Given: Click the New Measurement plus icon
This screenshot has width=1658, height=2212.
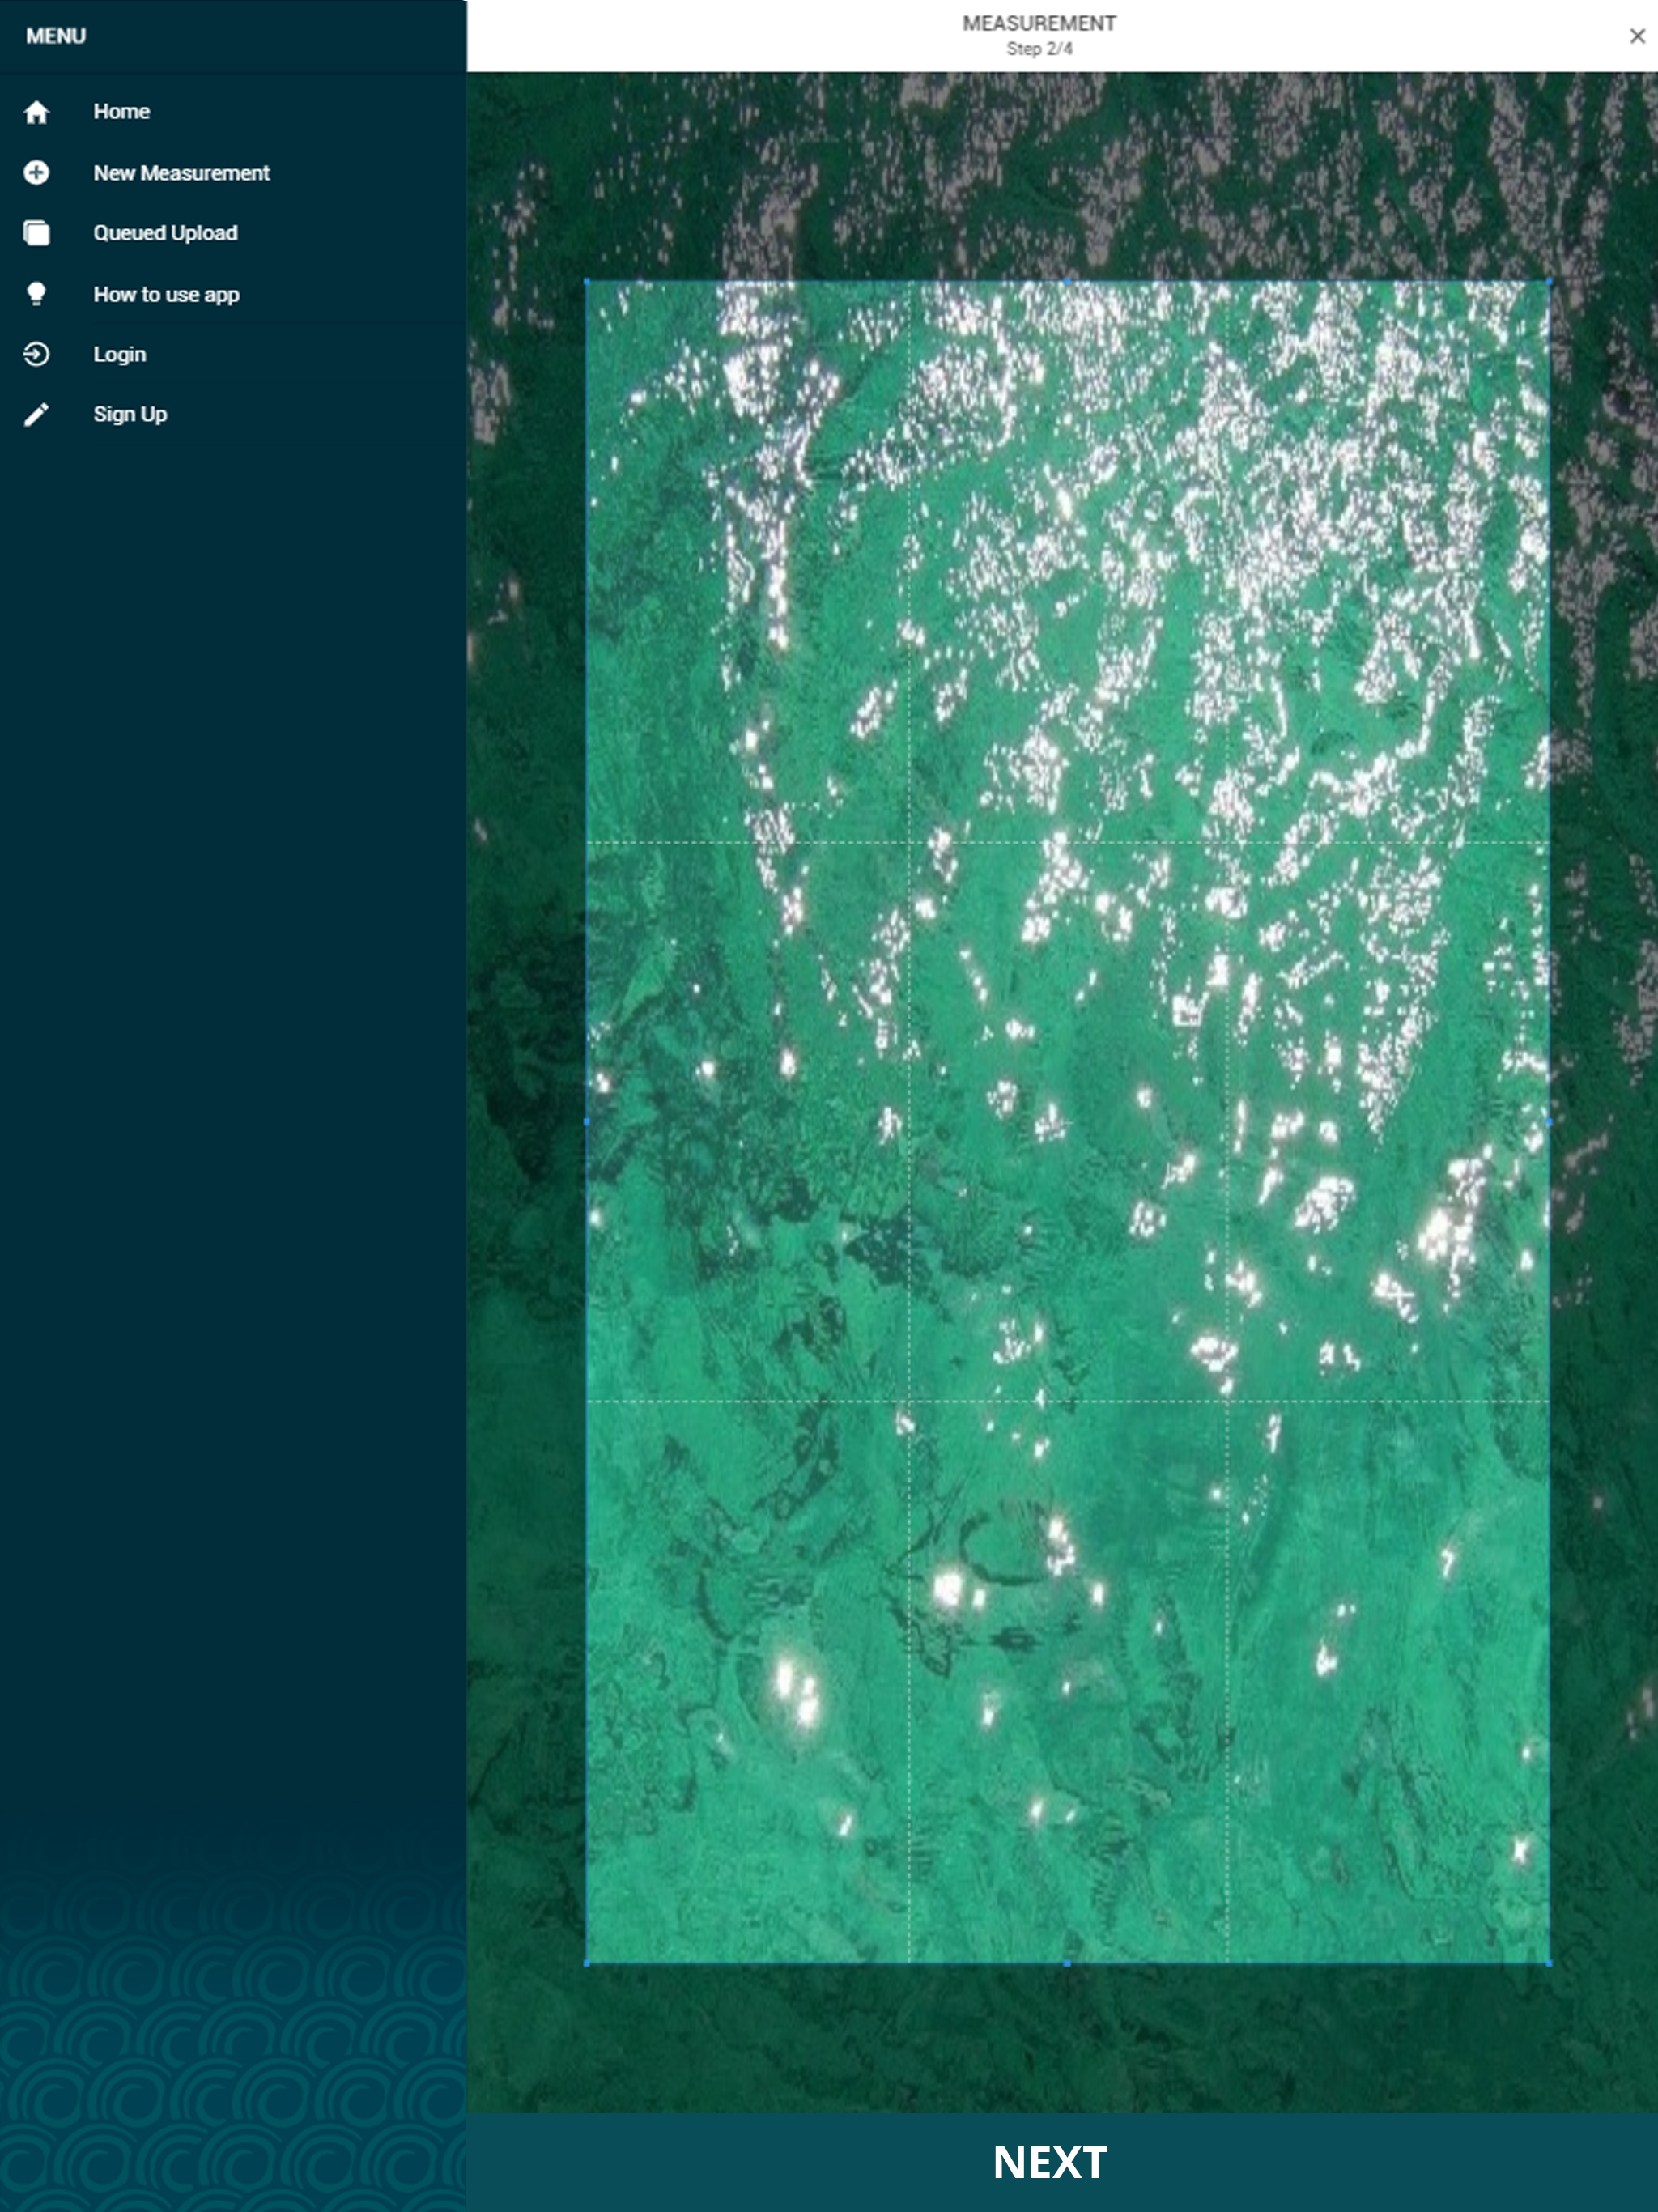Looking at the screenshot, I should tap(36, 173).
